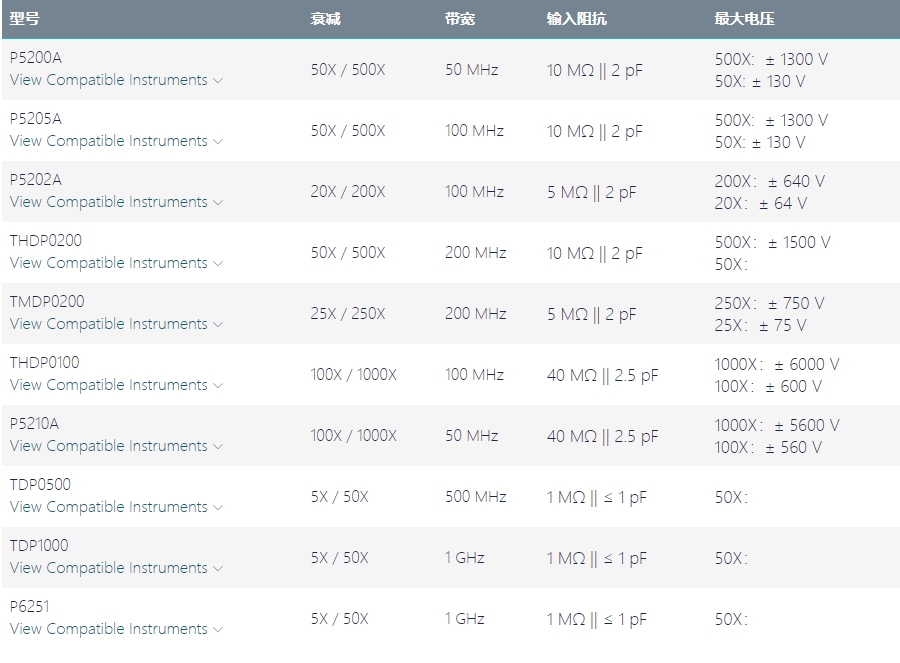900x663 pixels.
Task: Click chevron beside TMDP0200 compatible instruments
Action: [218, 325]
